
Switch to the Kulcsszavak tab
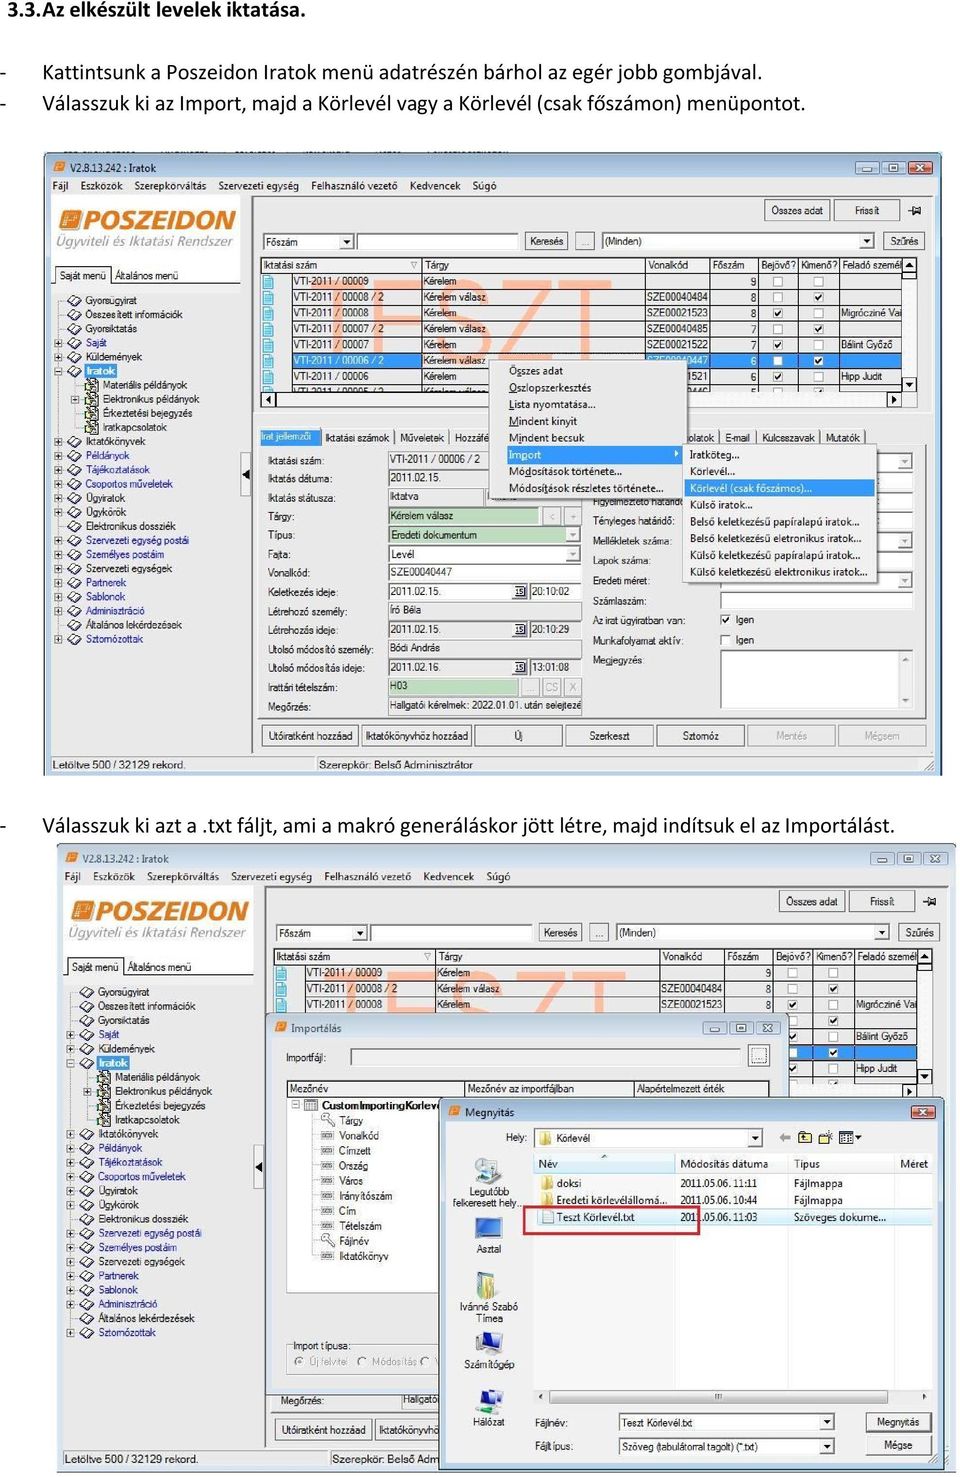click(x=788, y=437)
